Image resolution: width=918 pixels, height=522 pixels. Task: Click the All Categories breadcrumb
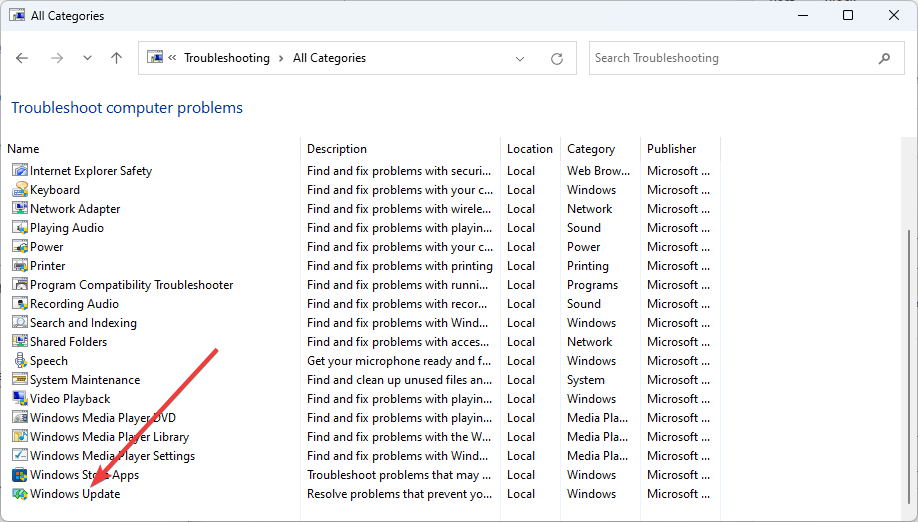pos(329,58)
